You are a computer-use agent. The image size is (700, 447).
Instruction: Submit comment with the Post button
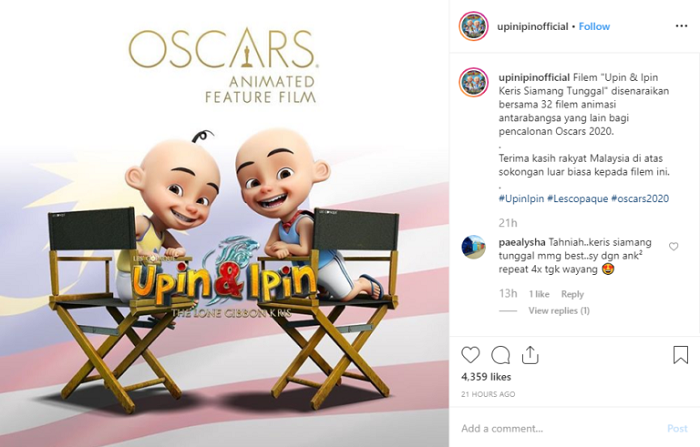pos(677,429)
